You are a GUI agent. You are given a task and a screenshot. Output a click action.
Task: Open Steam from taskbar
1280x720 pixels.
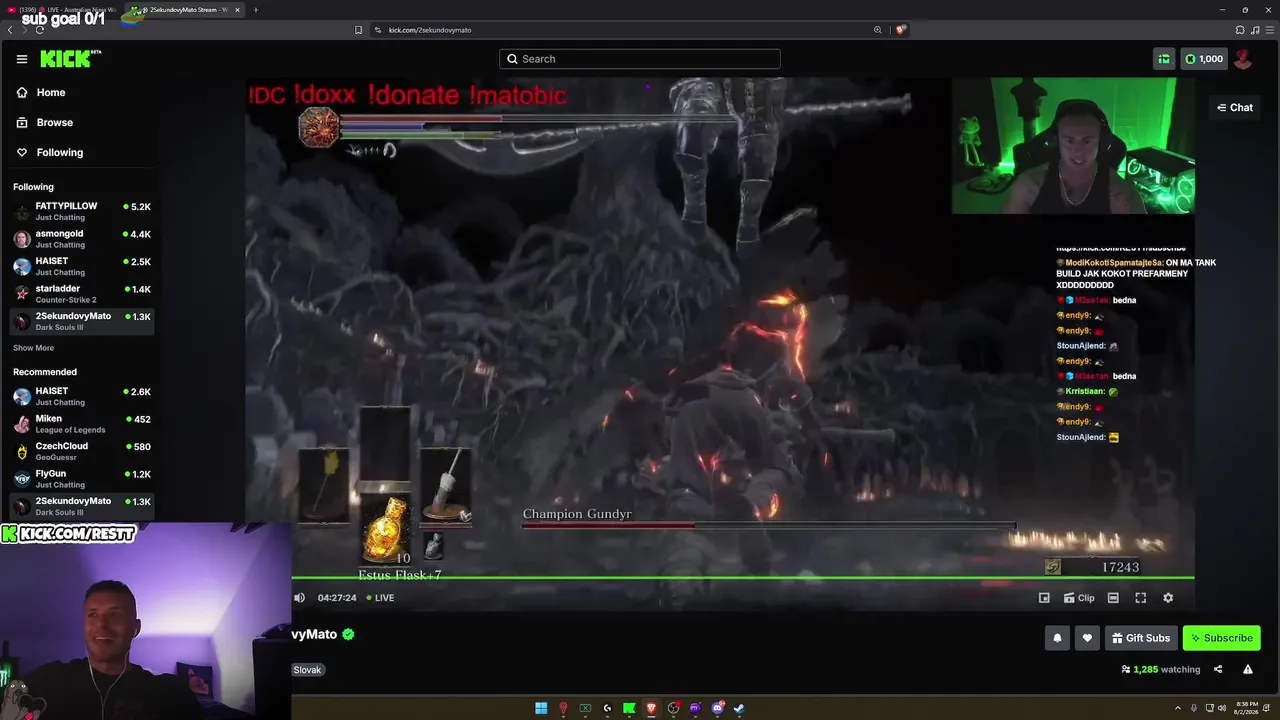[x=739, y=708]
